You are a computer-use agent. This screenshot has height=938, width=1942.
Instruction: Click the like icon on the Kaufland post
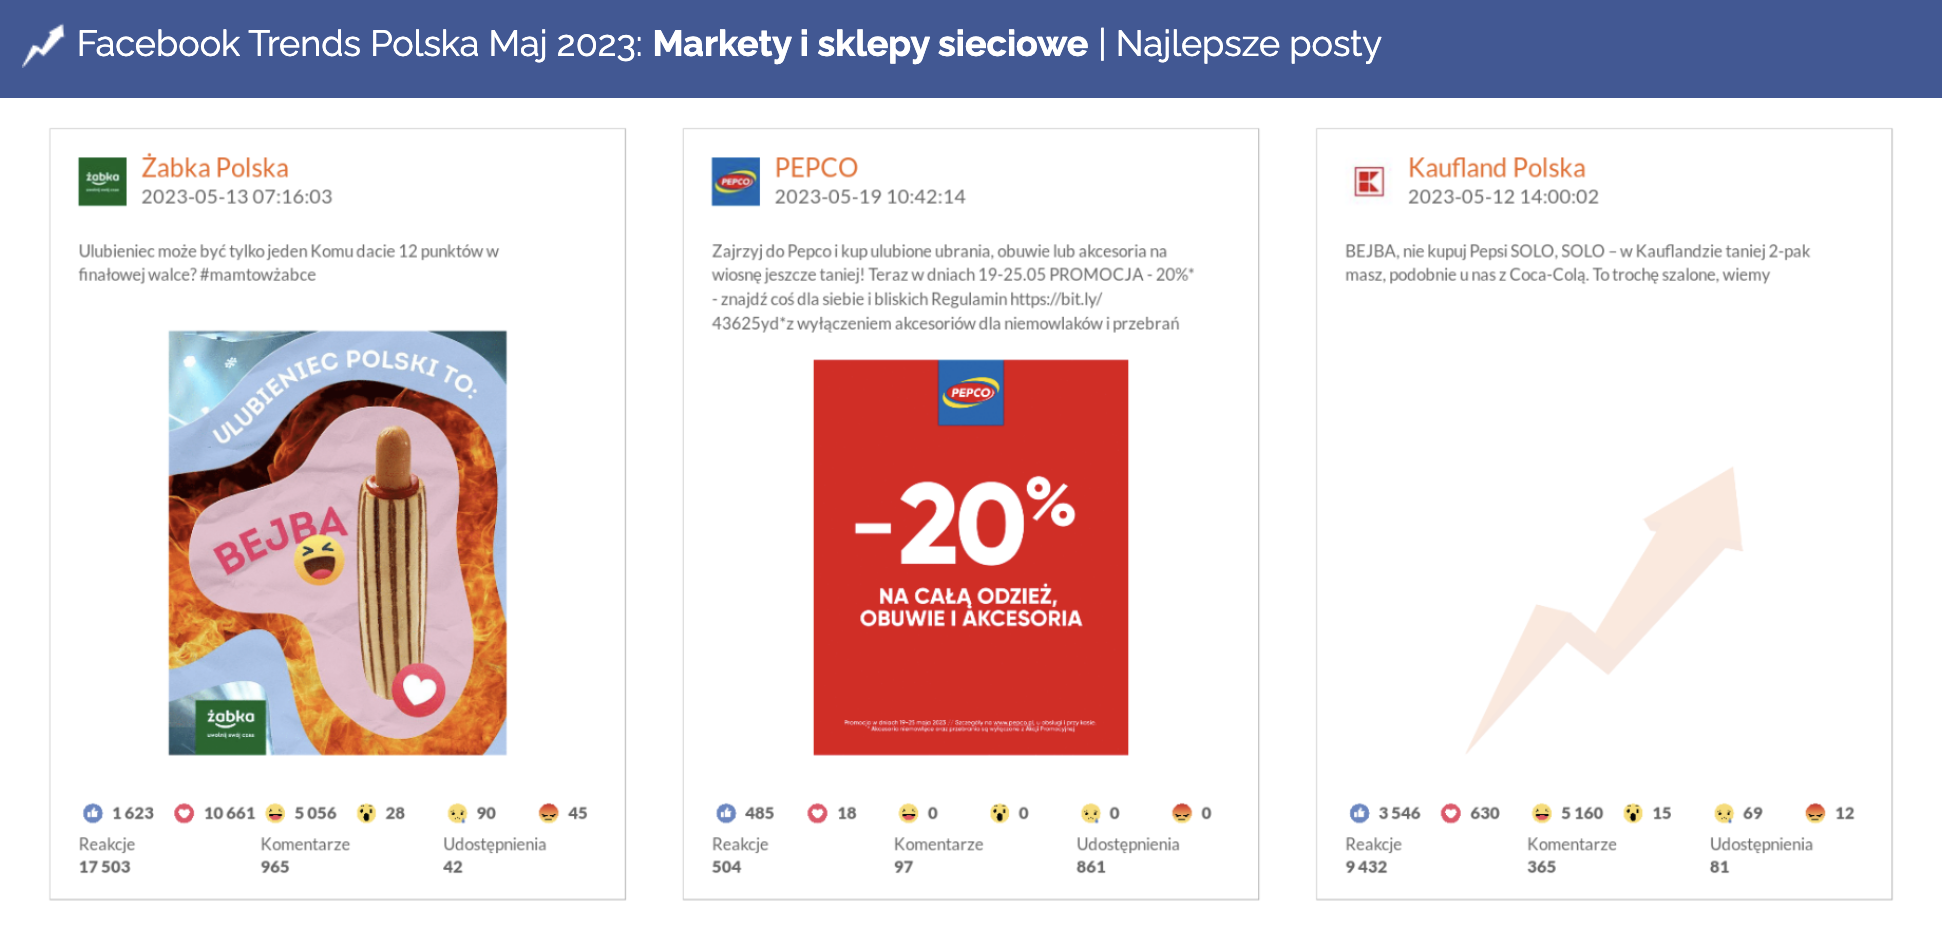pos(1359,813)
